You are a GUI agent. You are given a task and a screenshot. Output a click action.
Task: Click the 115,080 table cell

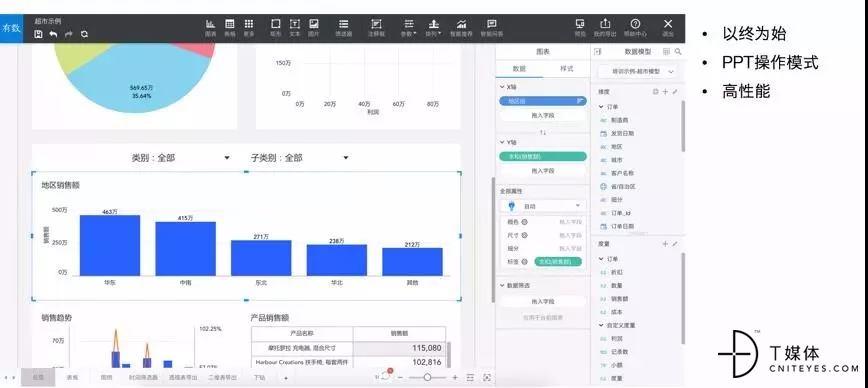pyautogui.click(x=399, y=348)
